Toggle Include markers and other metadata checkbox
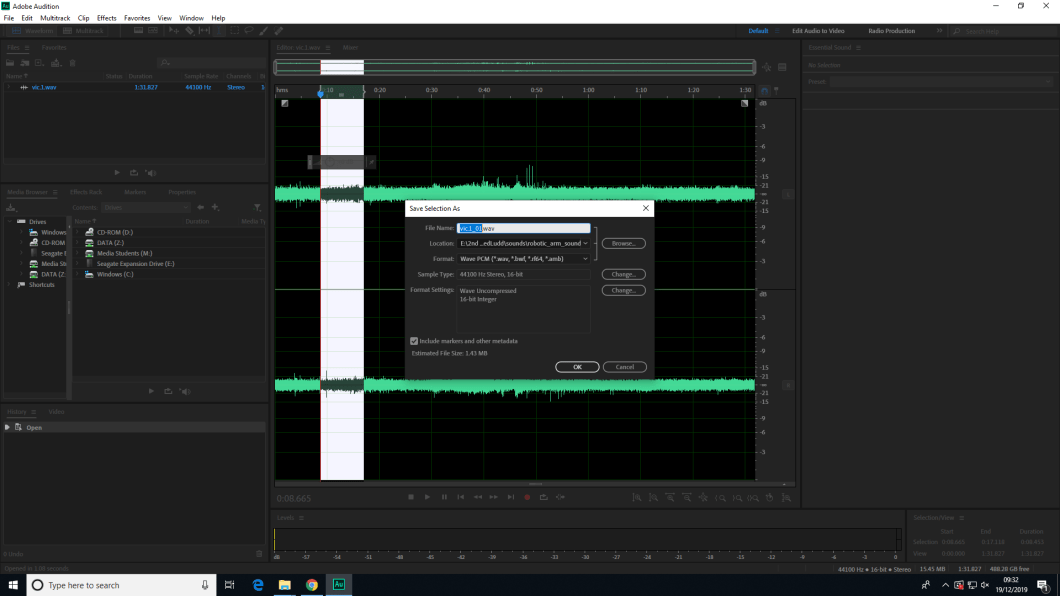1060x596 pixels. point(414,341)
